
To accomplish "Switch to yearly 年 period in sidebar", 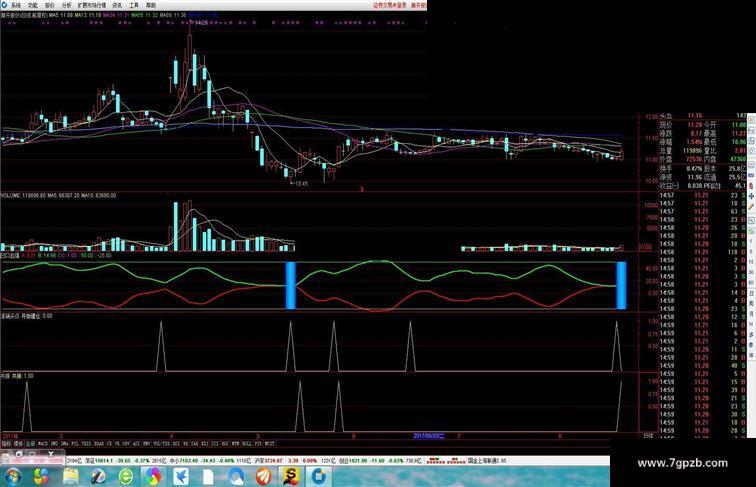I will click(752, 355).
